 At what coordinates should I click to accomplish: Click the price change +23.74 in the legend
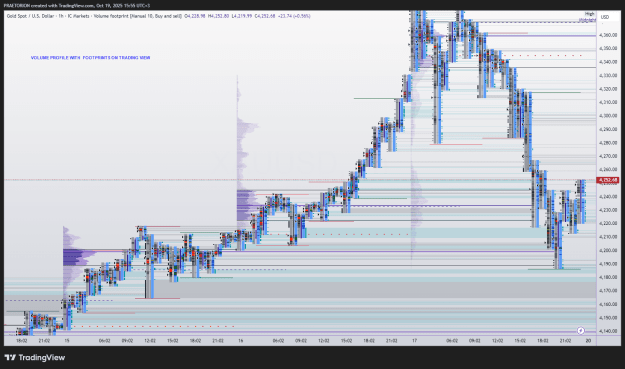coord(285,16)
